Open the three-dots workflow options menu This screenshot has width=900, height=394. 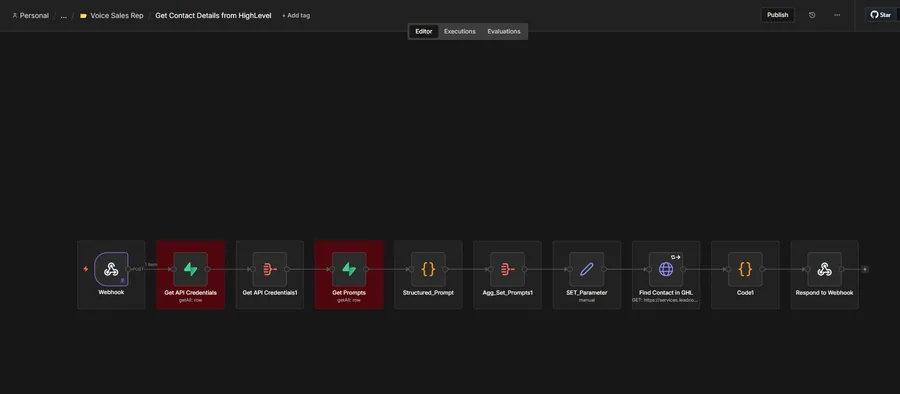pos(837,15)
